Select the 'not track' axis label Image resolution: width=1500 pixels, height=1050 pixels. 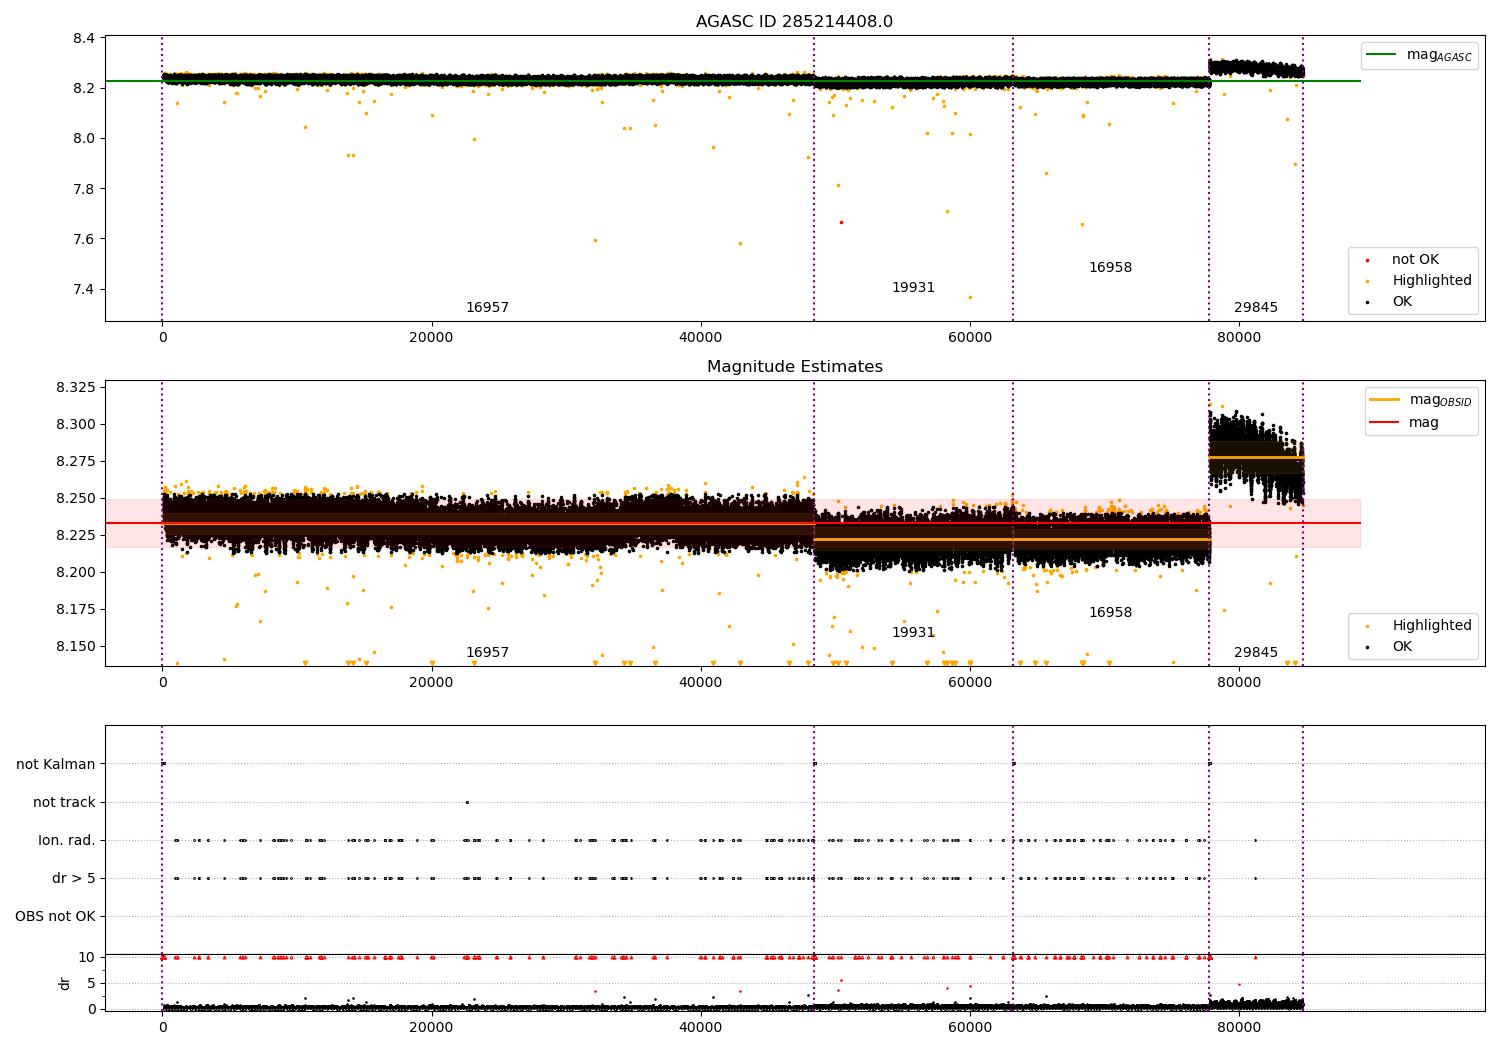[x=64, y=803]
